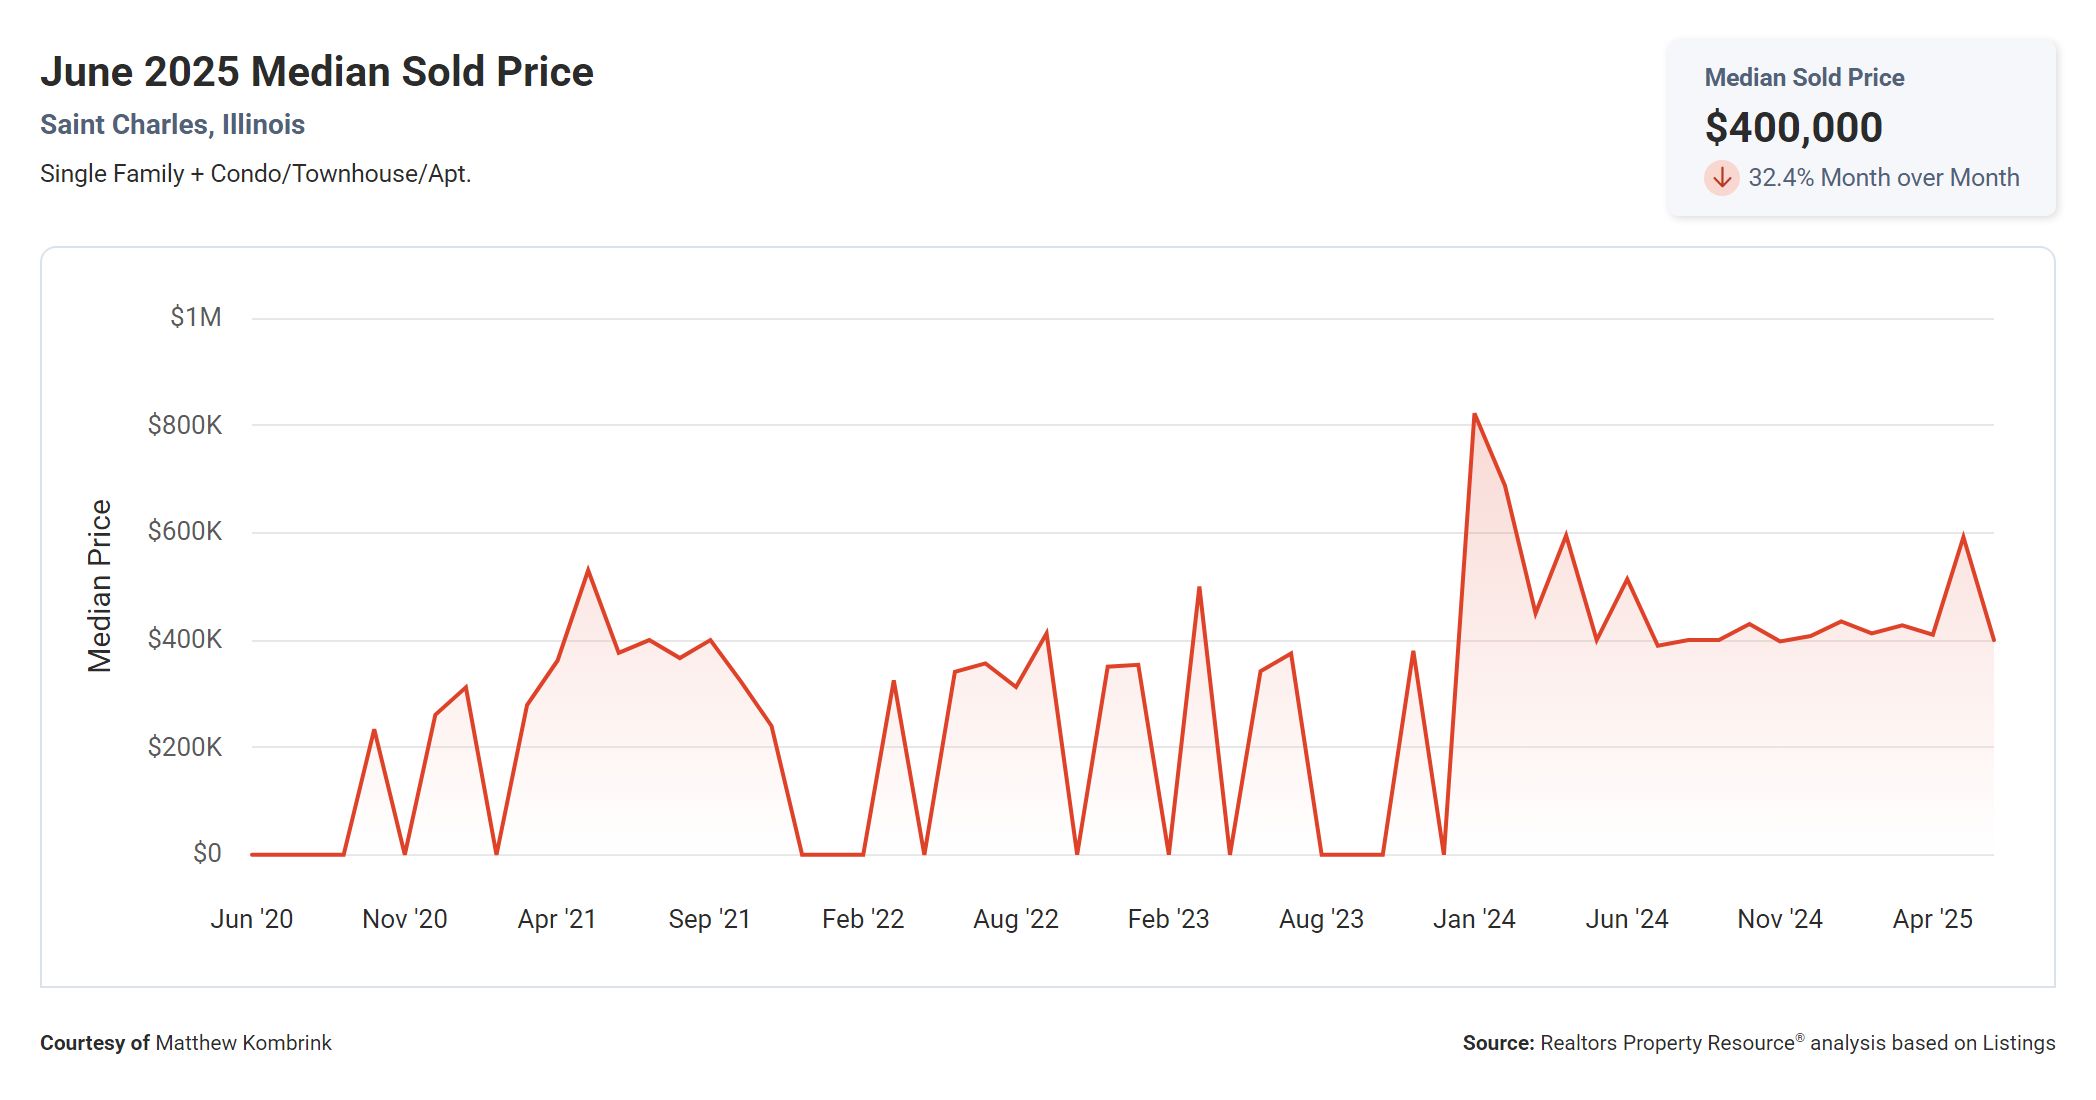Click the Nov '20 x-axis label

[x=404, y=919]
